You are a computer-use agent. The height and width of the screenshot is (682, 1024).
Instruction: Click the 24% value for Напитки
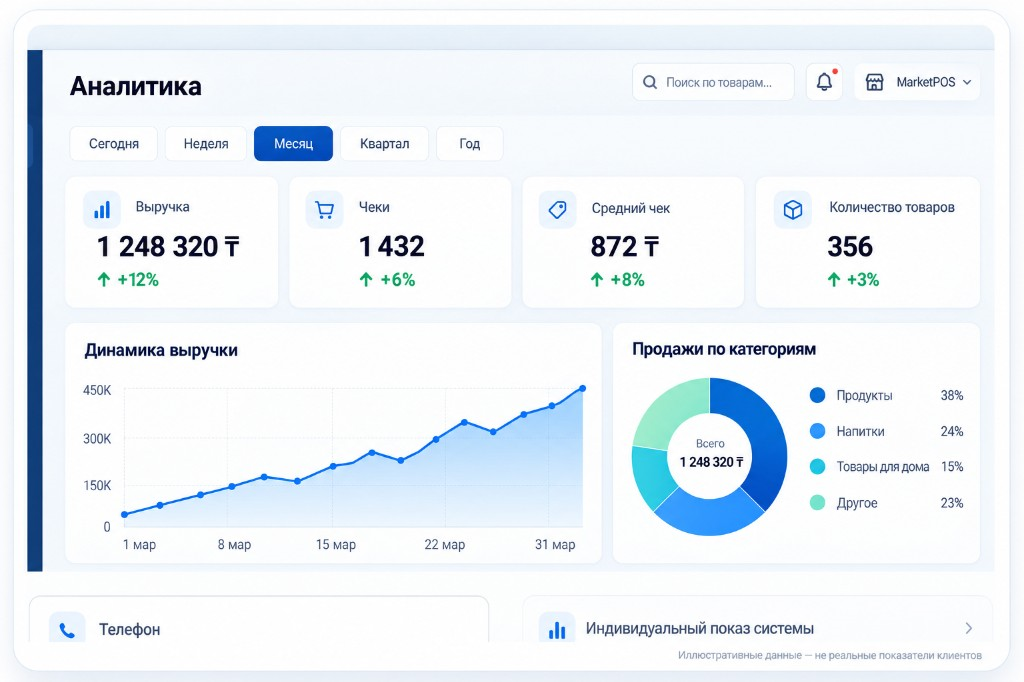tap(952, 431)
